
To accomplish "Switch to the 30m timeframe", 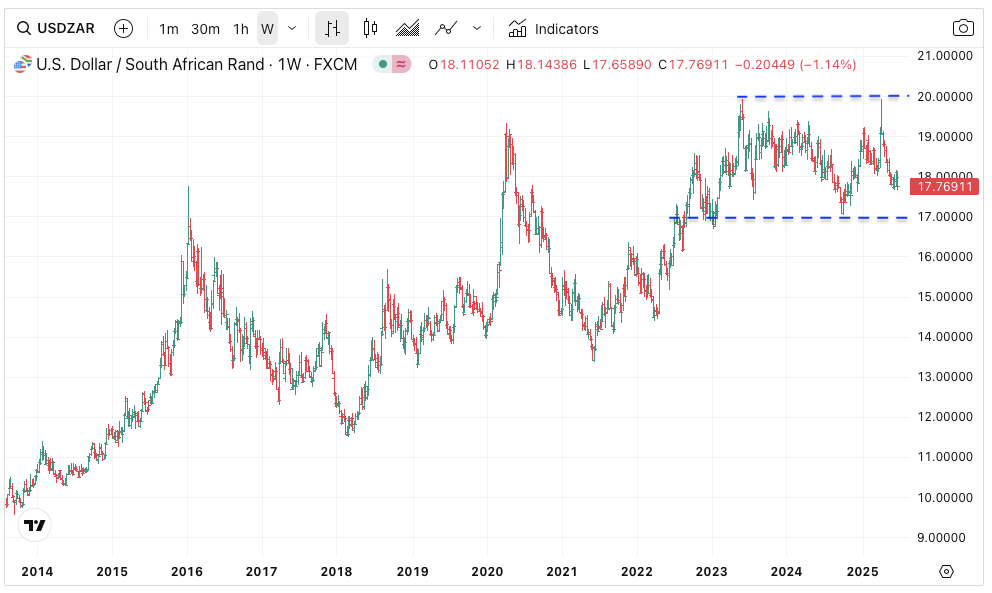I will 205,29.
